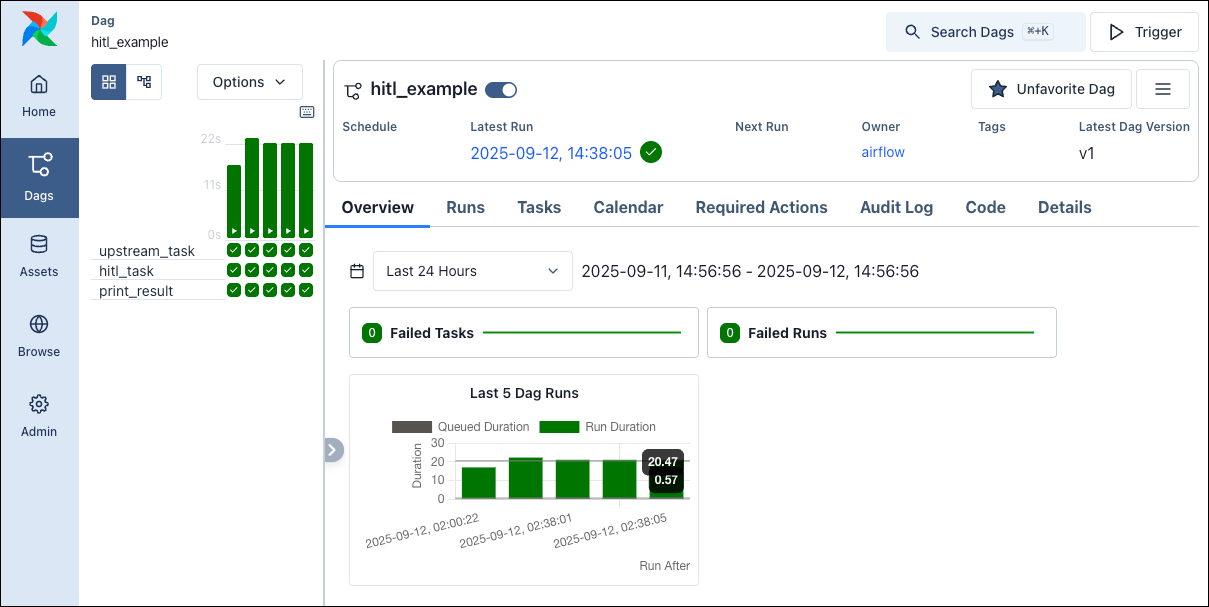The width and height of the screenshot is (1209, 607).
Task: Switch to the Graph view icon
Action: pyautogui.click(x=143, y=81)
